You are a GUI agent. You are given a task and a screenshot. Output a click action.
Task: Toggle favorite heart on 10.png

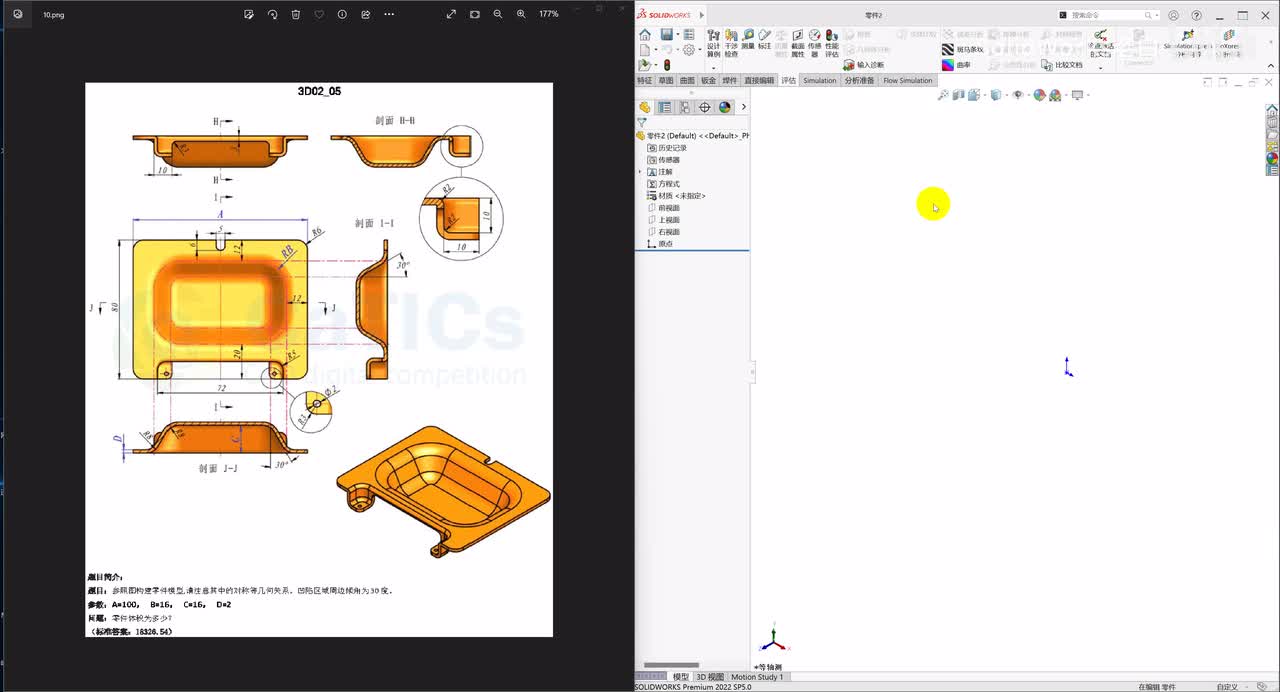(319, 14)
